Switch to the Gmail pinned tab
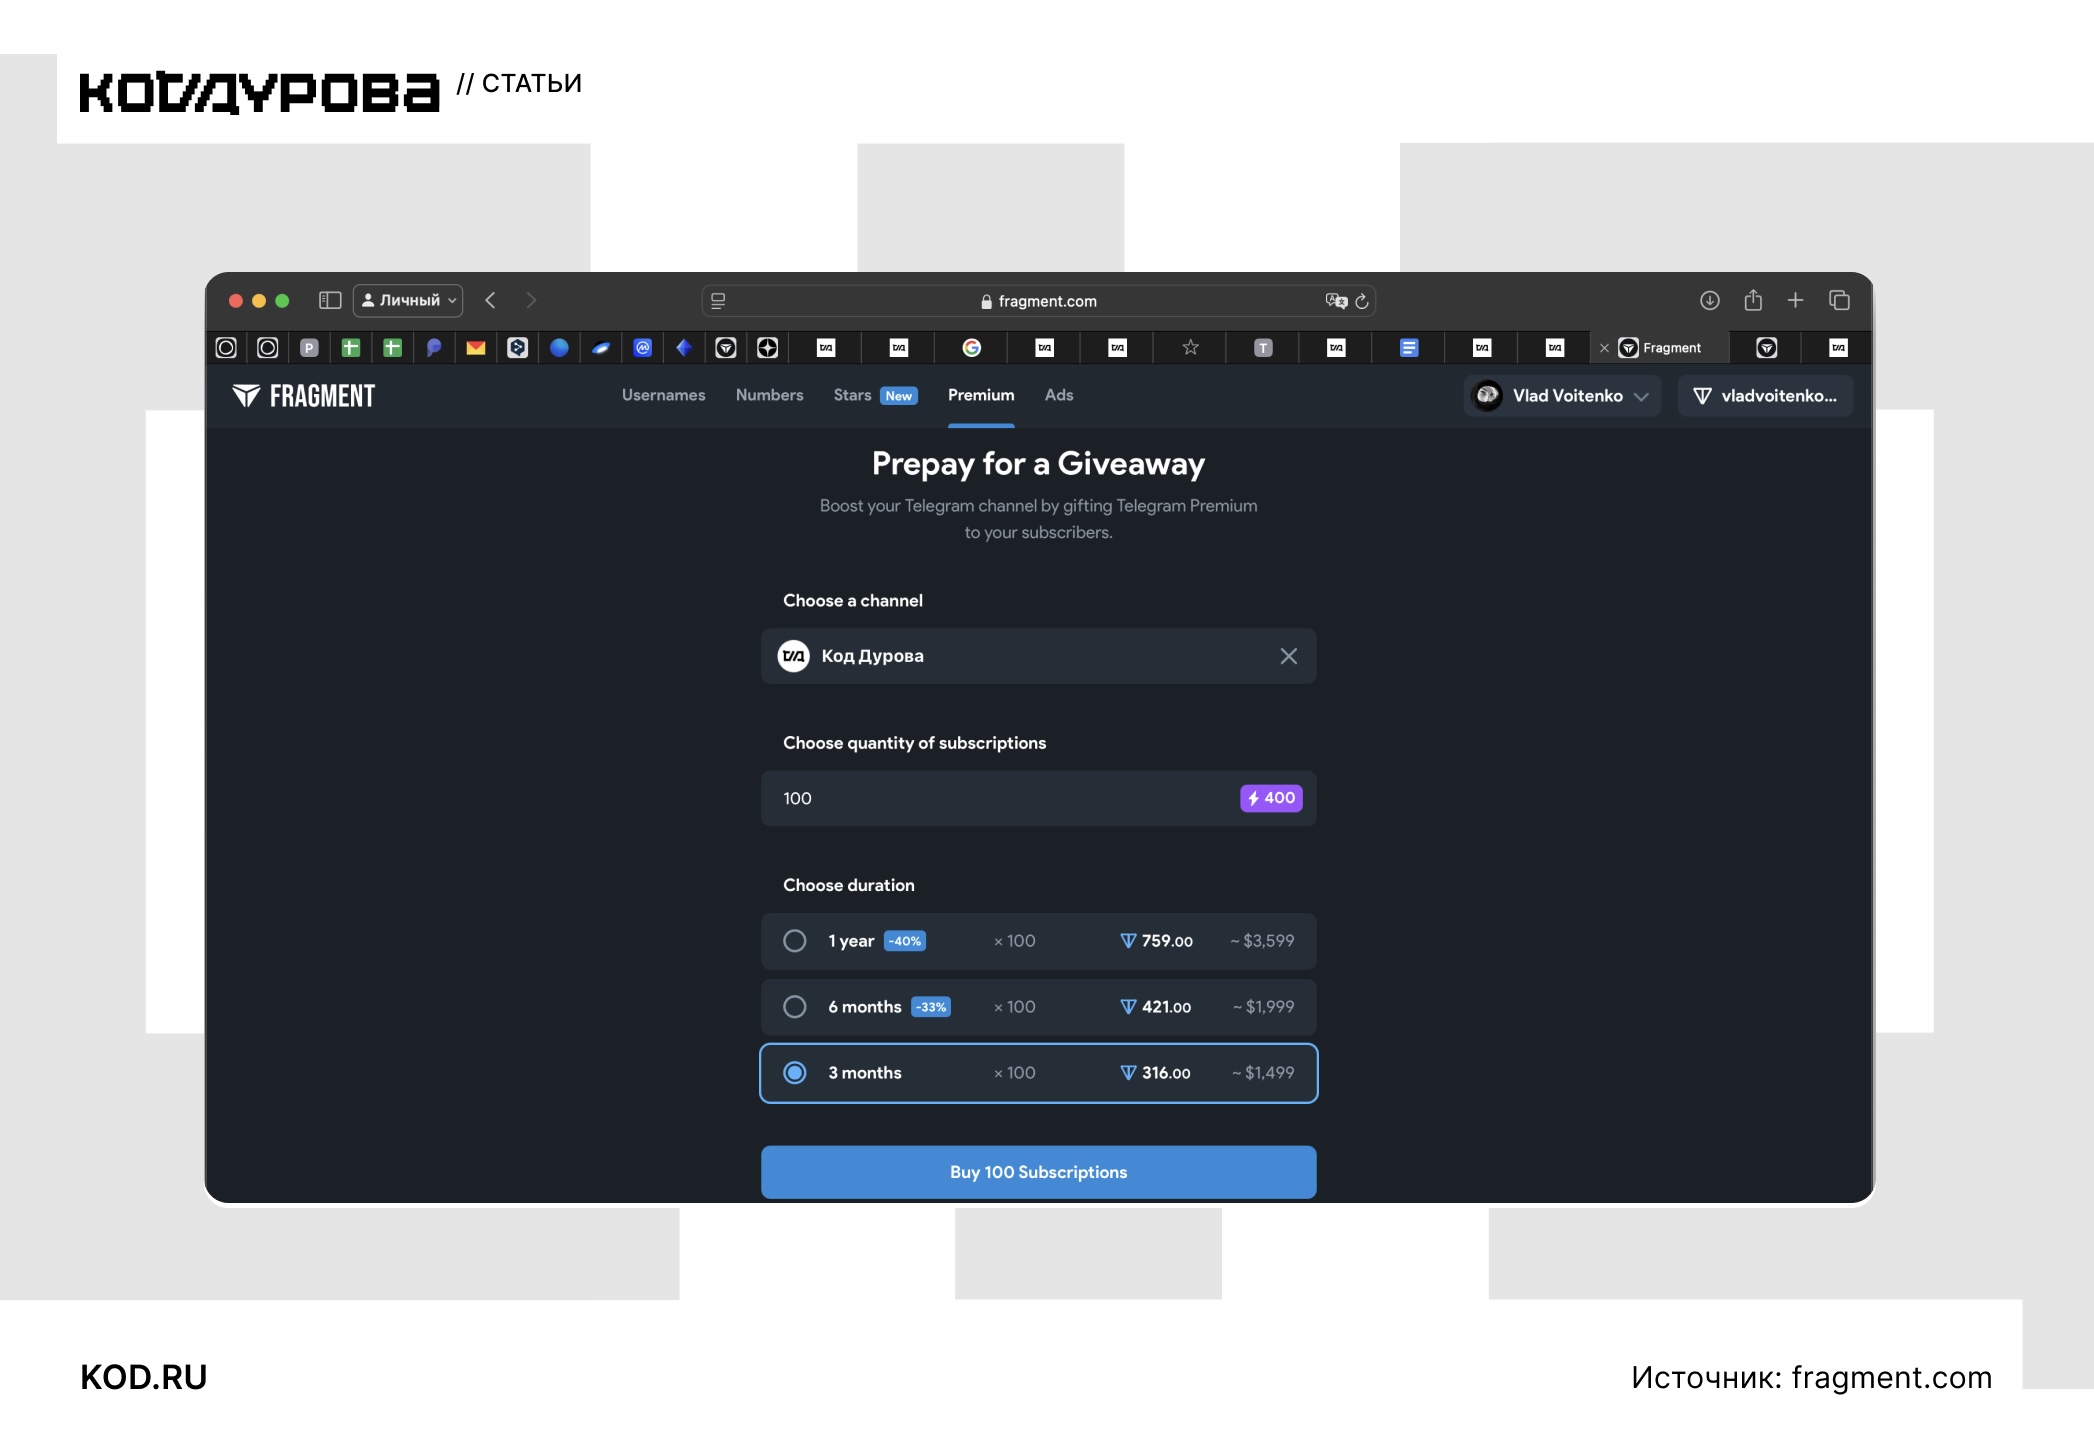Screen dimensions: 2094x1435 point(476,348)
